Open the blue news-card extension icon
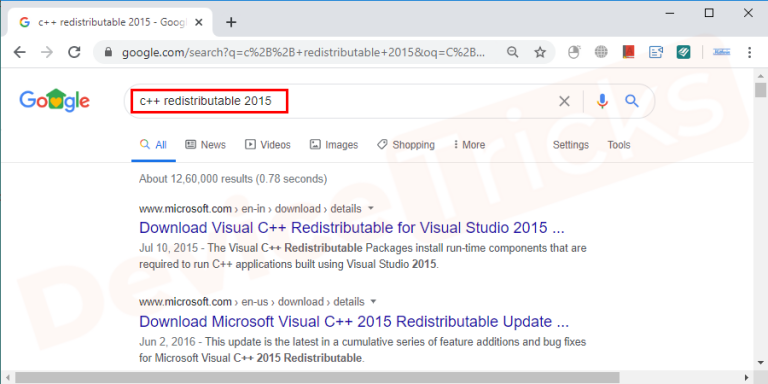Viewport: 768px width, 384px height. [656, 52]
